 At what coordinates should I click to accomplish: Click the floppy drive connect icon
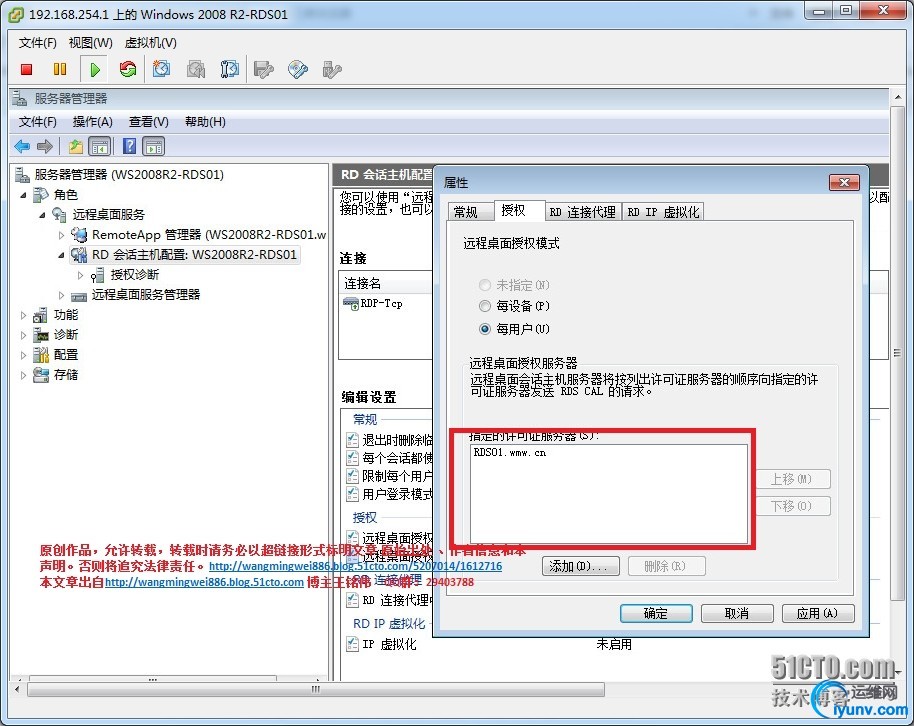tap(263, 69)
